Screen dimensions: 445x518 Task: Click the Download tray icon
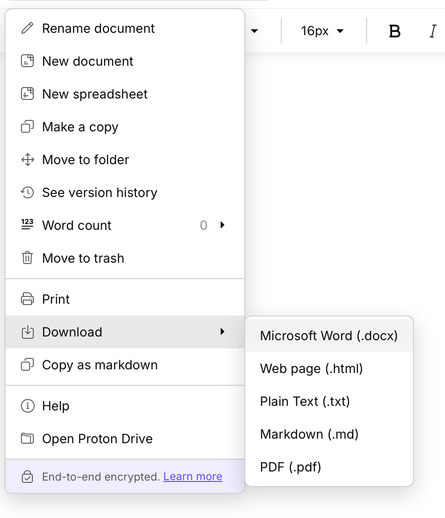point(27,332)
